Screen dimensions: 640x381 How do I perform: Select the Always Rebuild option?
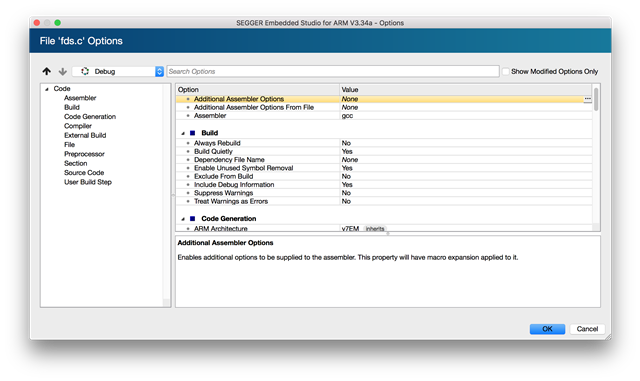pos(384,143)
